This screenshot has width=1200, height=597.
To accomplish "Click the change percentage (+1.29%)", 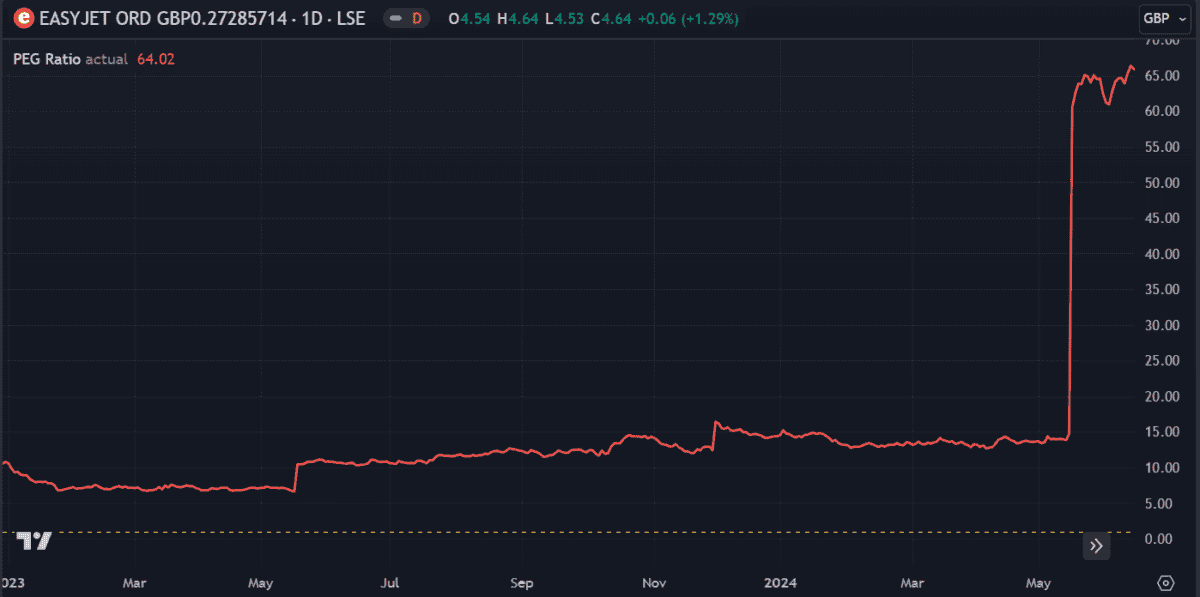I will (712, 17).
